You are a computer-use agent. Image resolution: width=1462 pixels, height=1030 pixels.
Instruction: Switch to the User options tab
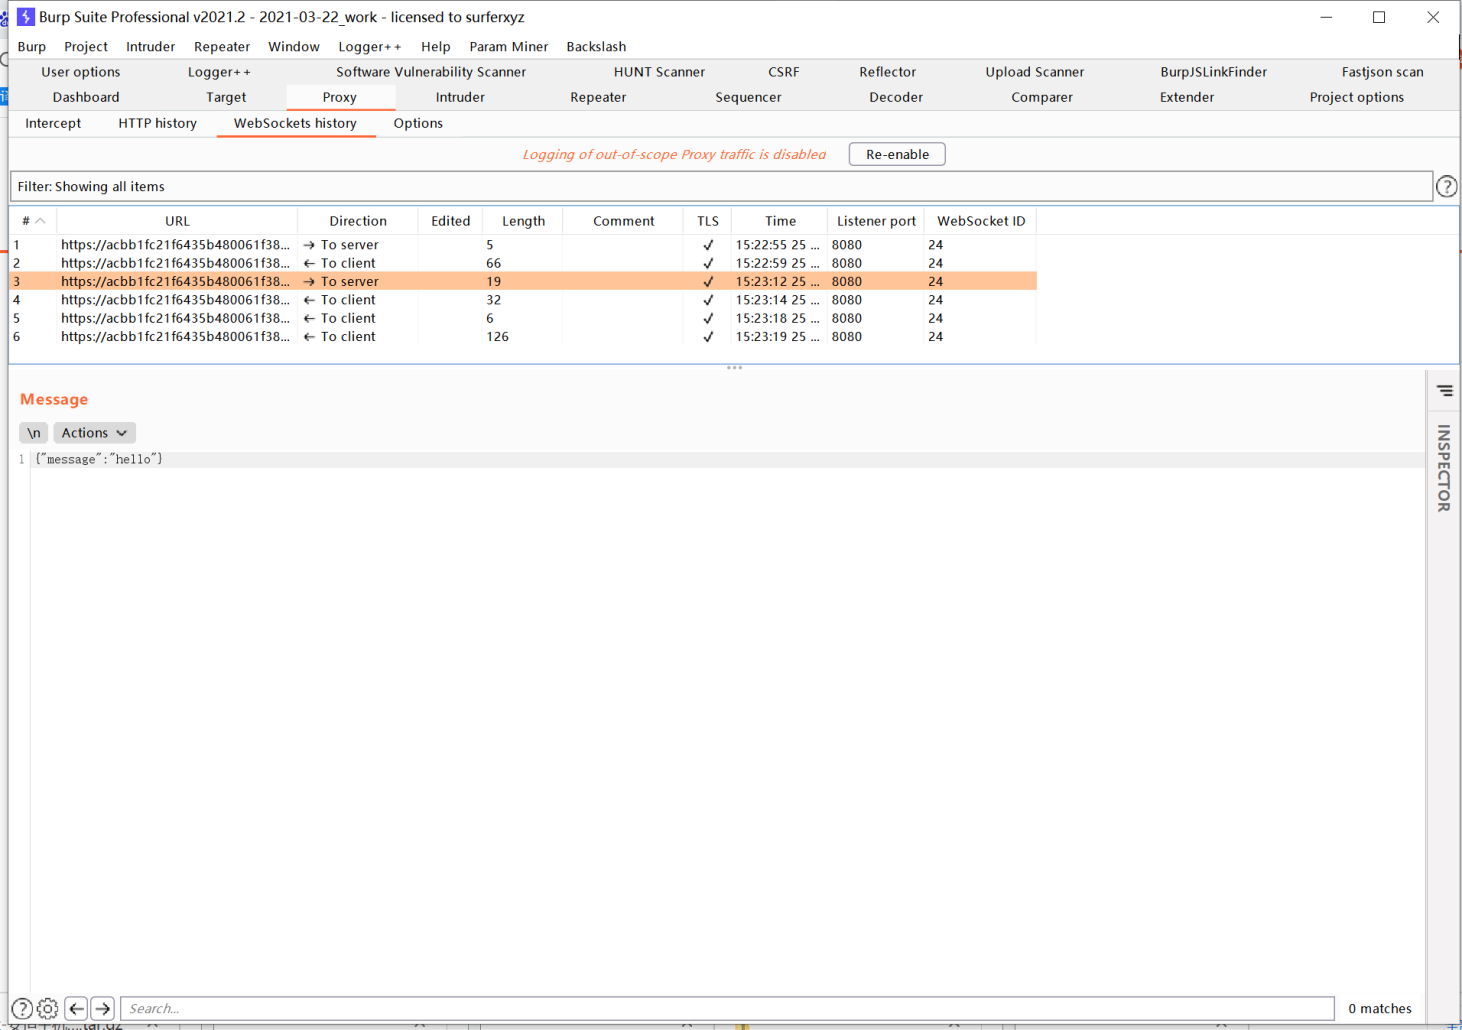pos(81,72)
